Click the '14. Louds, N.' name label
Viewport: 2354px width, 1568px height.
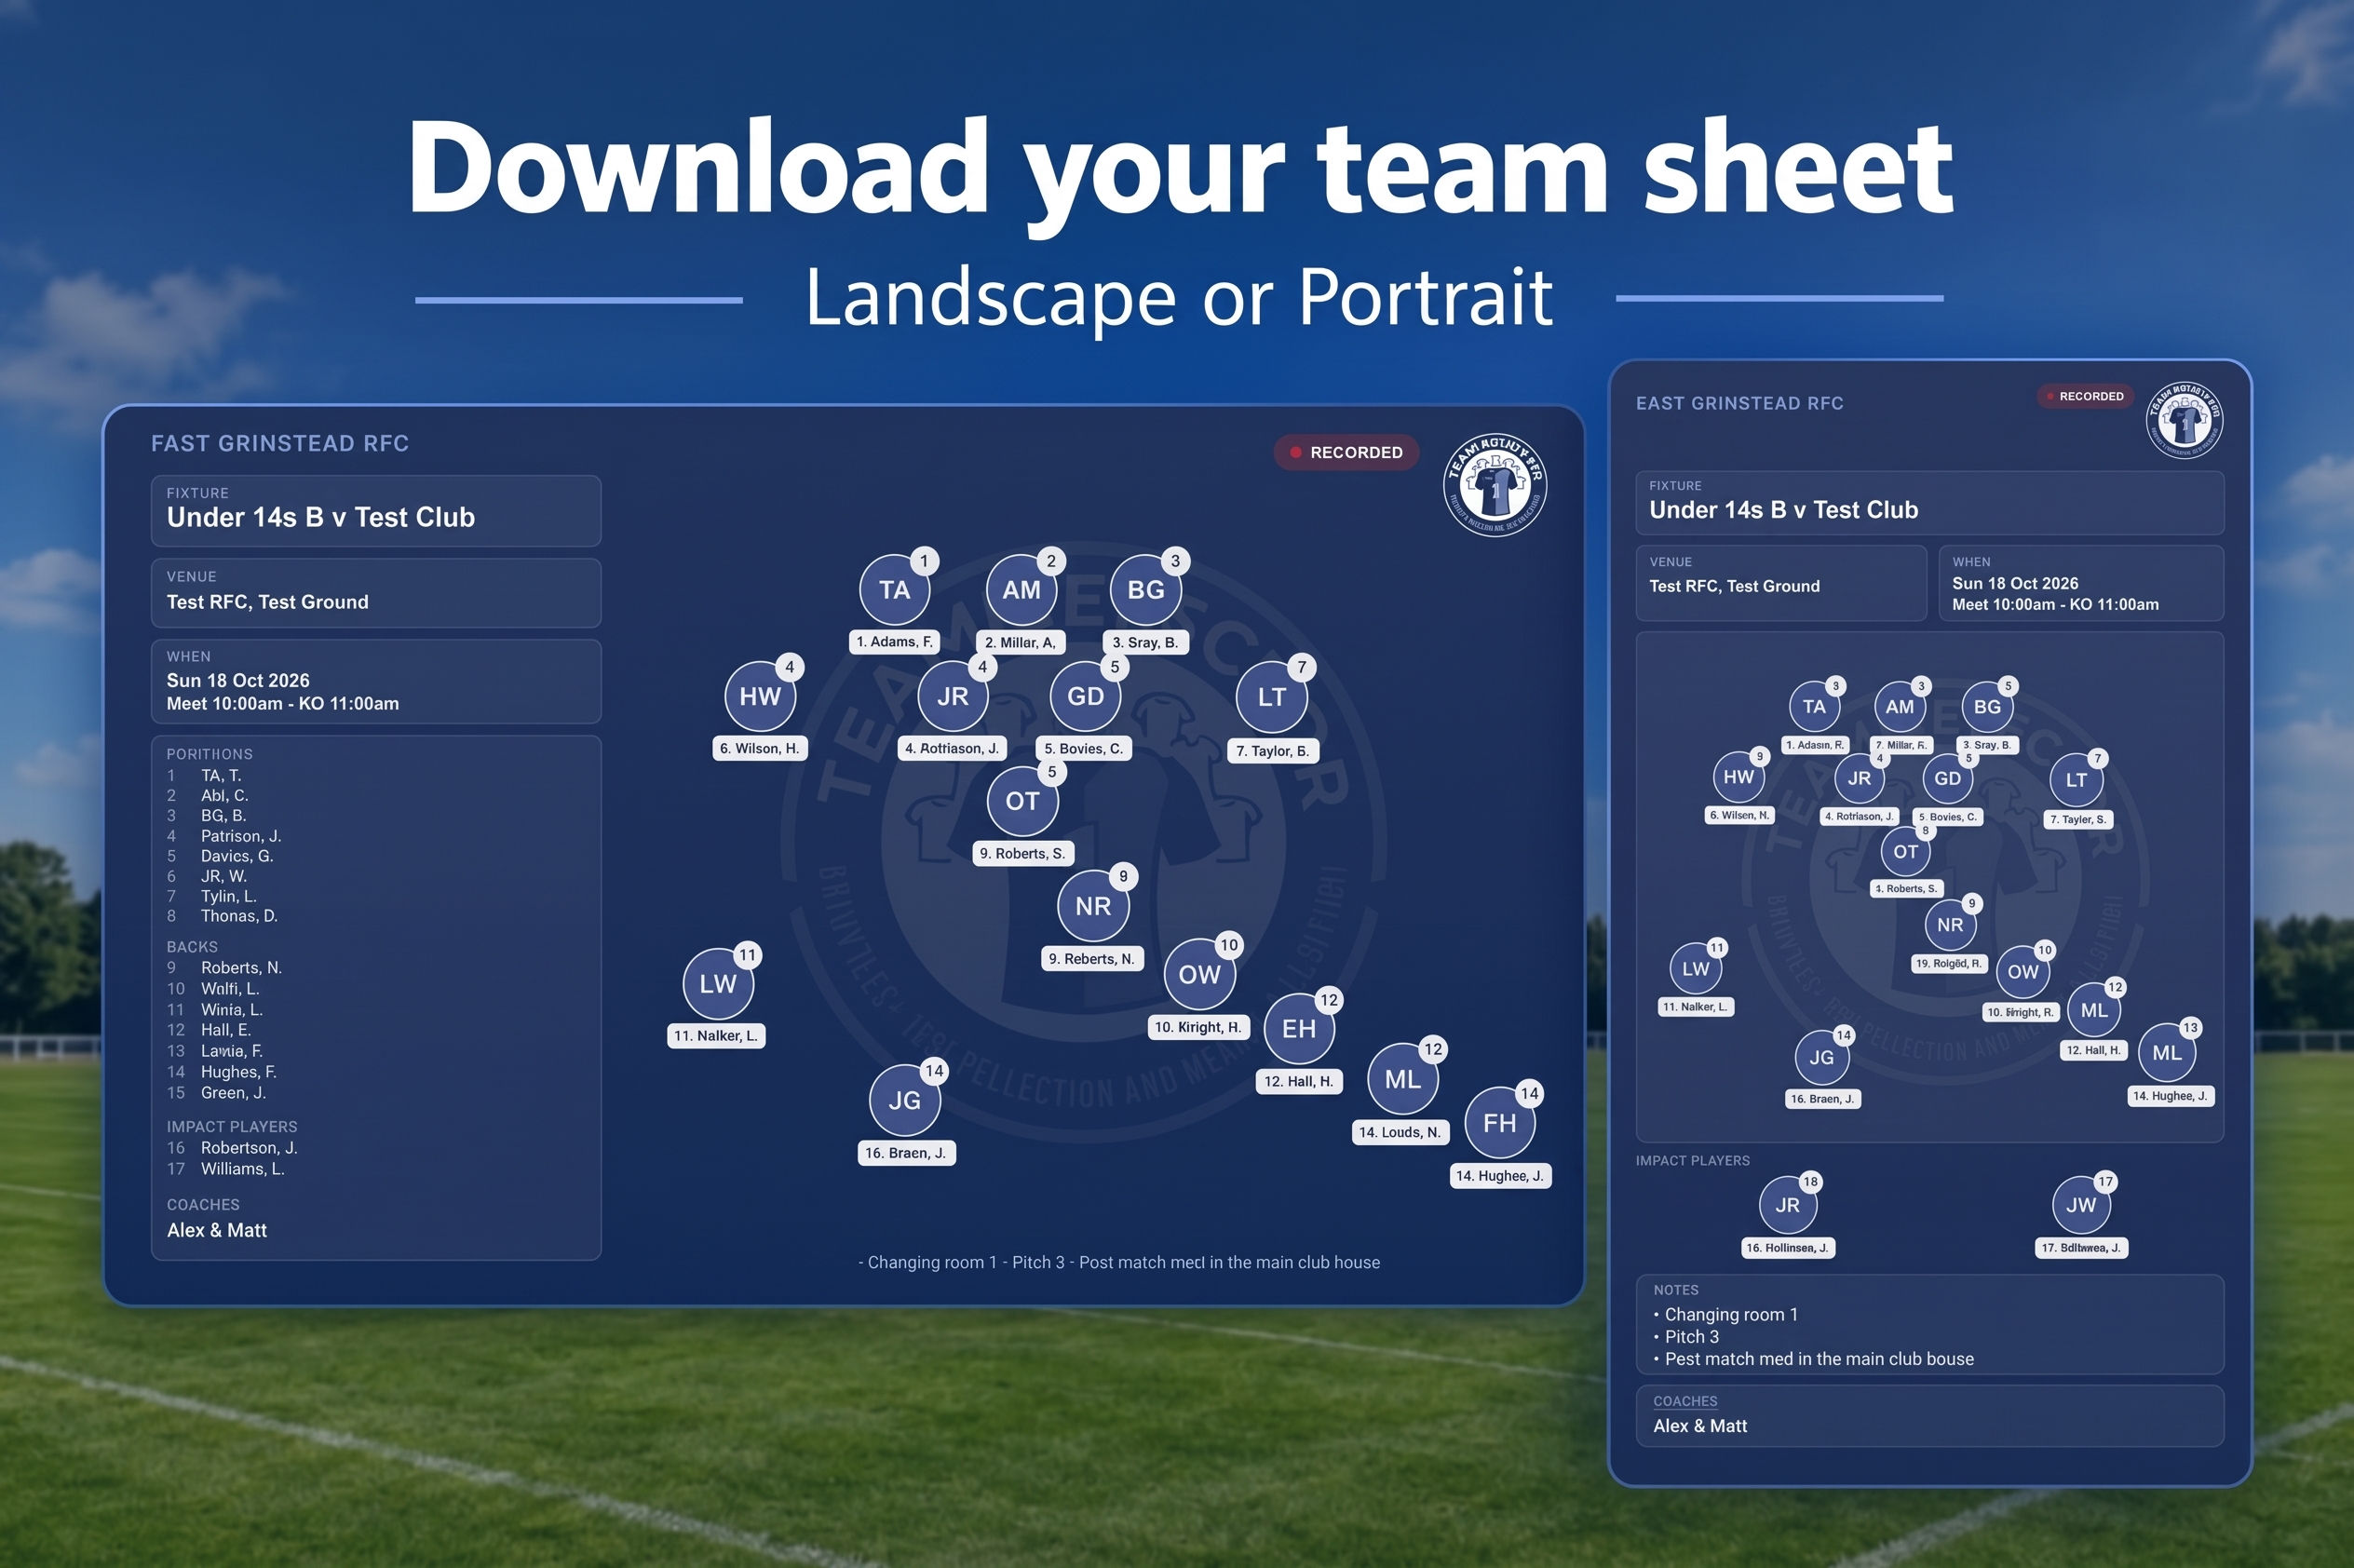[1400, 1132]
